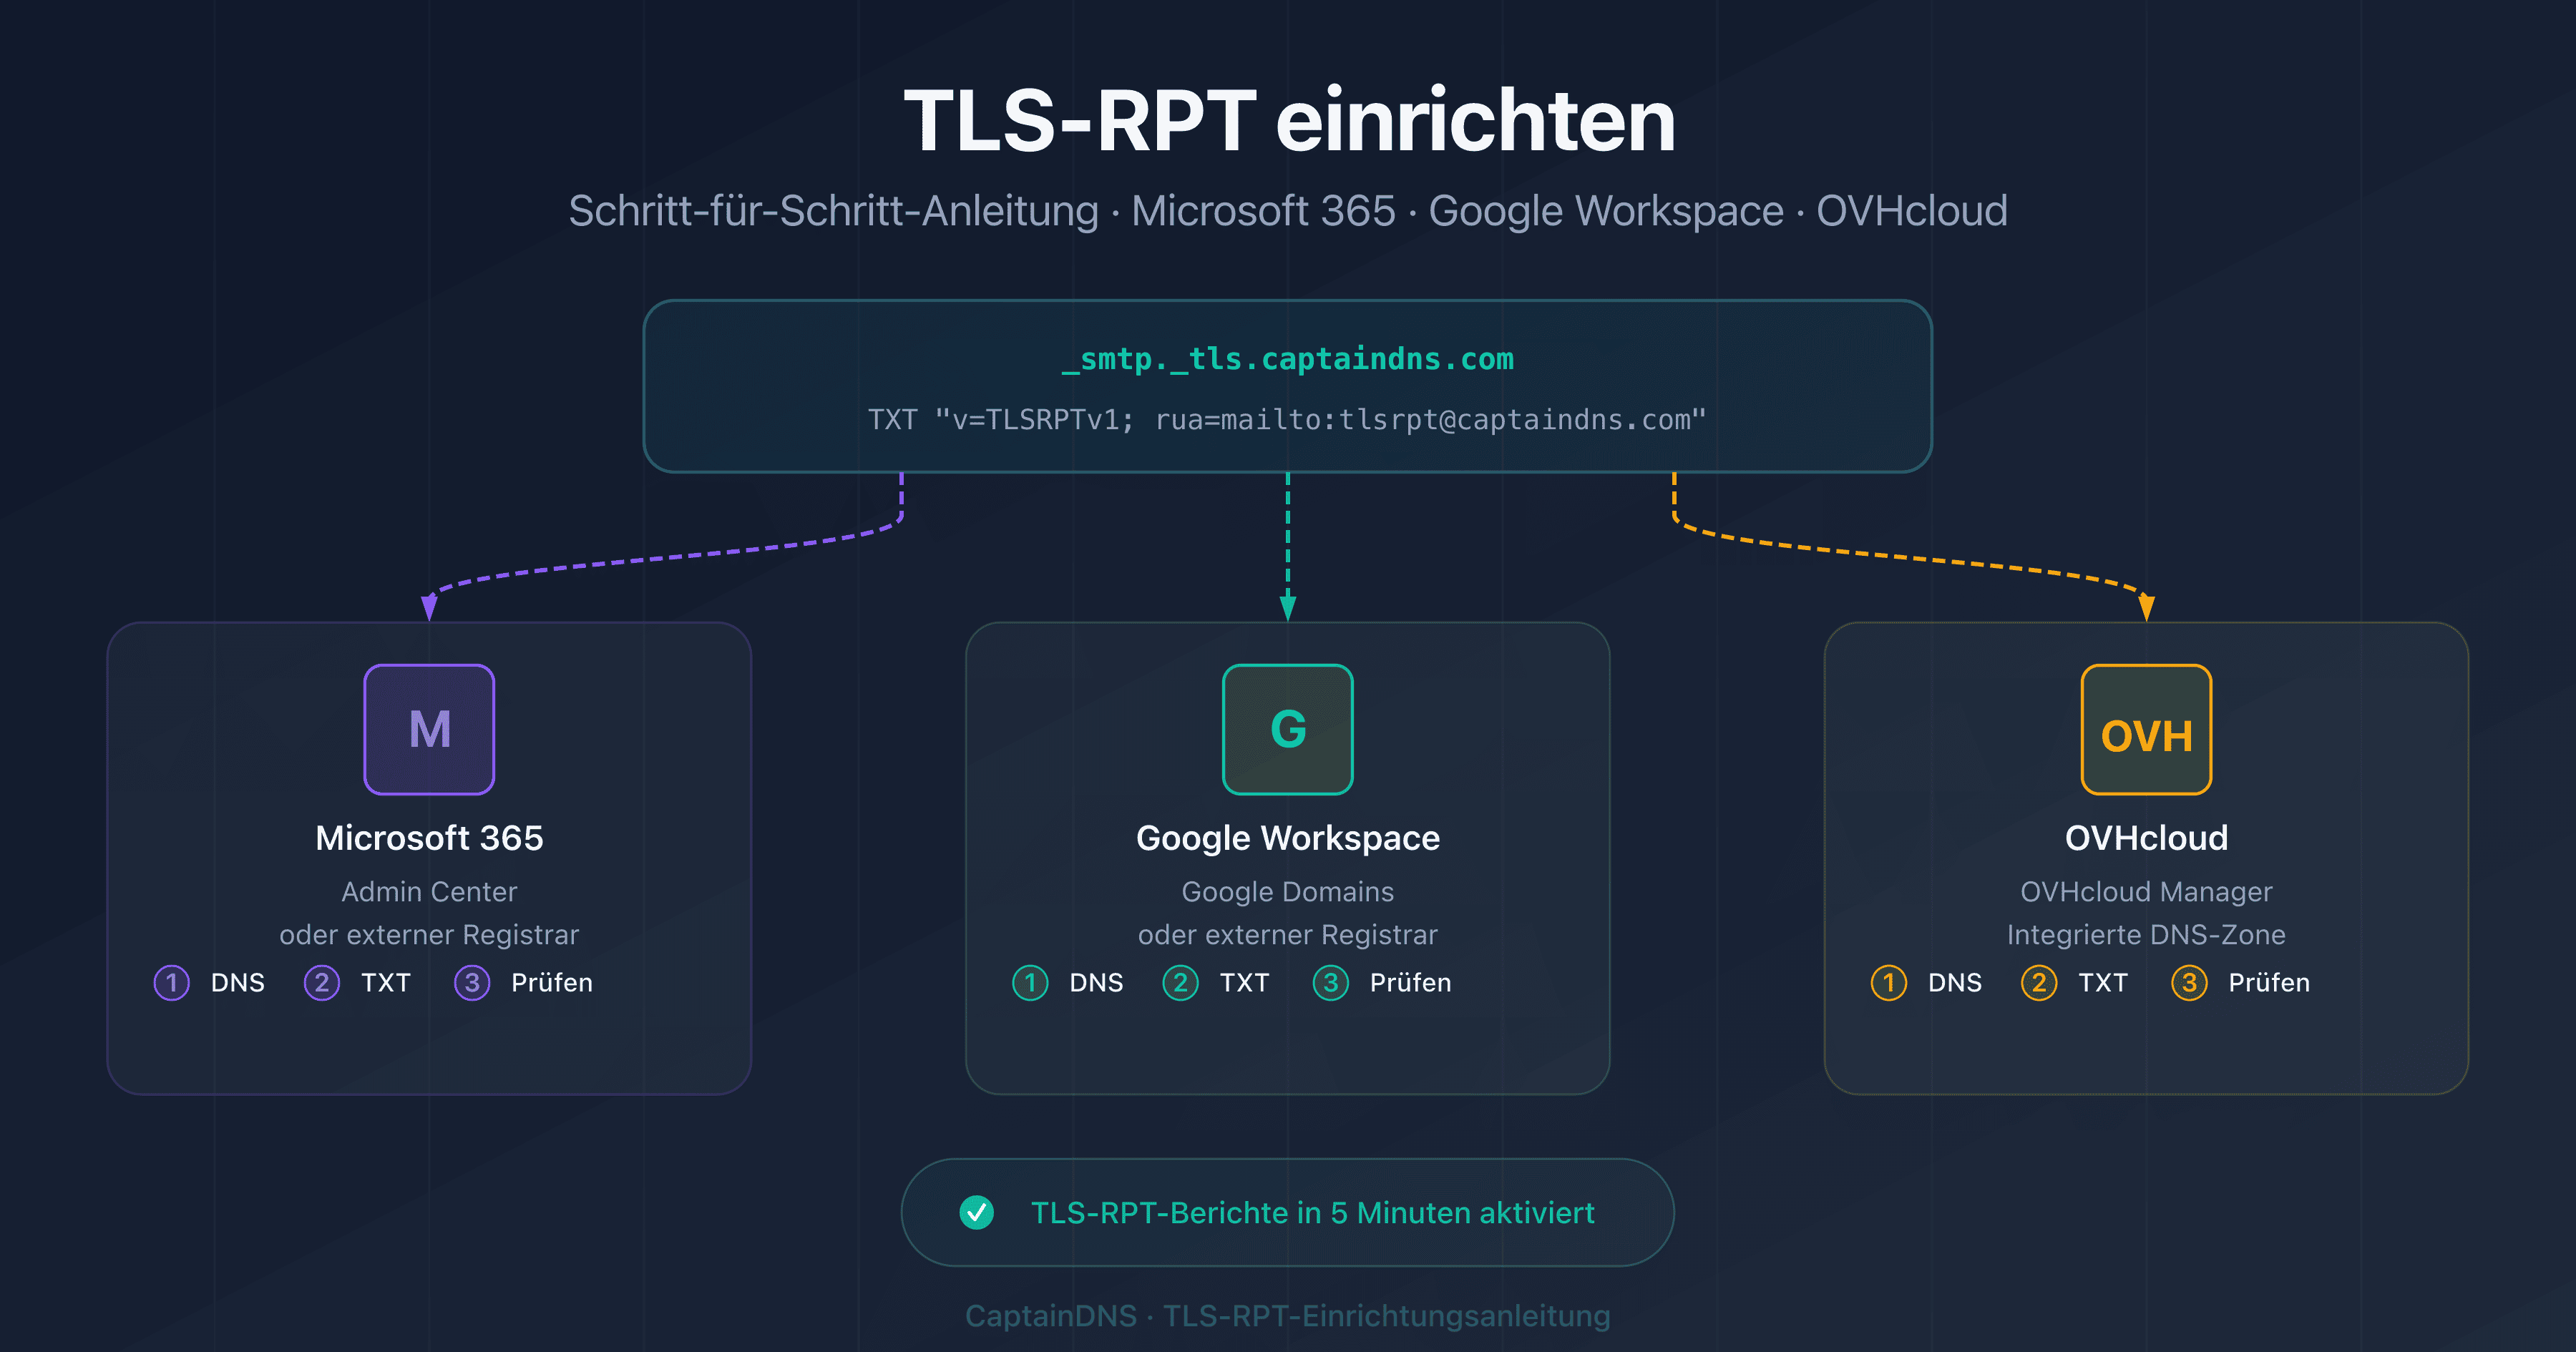
Task: Select step 1 circle in OVHcloud card
Action: [1888, 982]
